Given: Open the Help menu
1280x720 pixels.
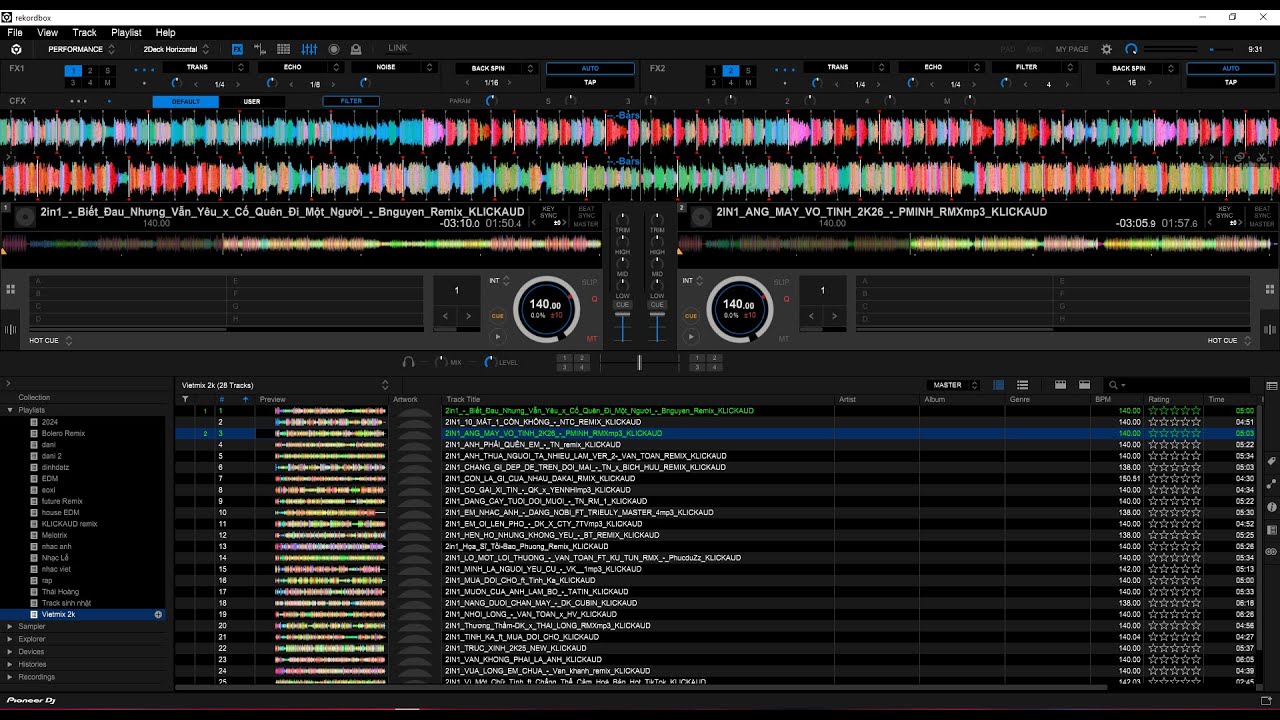Looking at the screenshot, I should tap(165, 33).
